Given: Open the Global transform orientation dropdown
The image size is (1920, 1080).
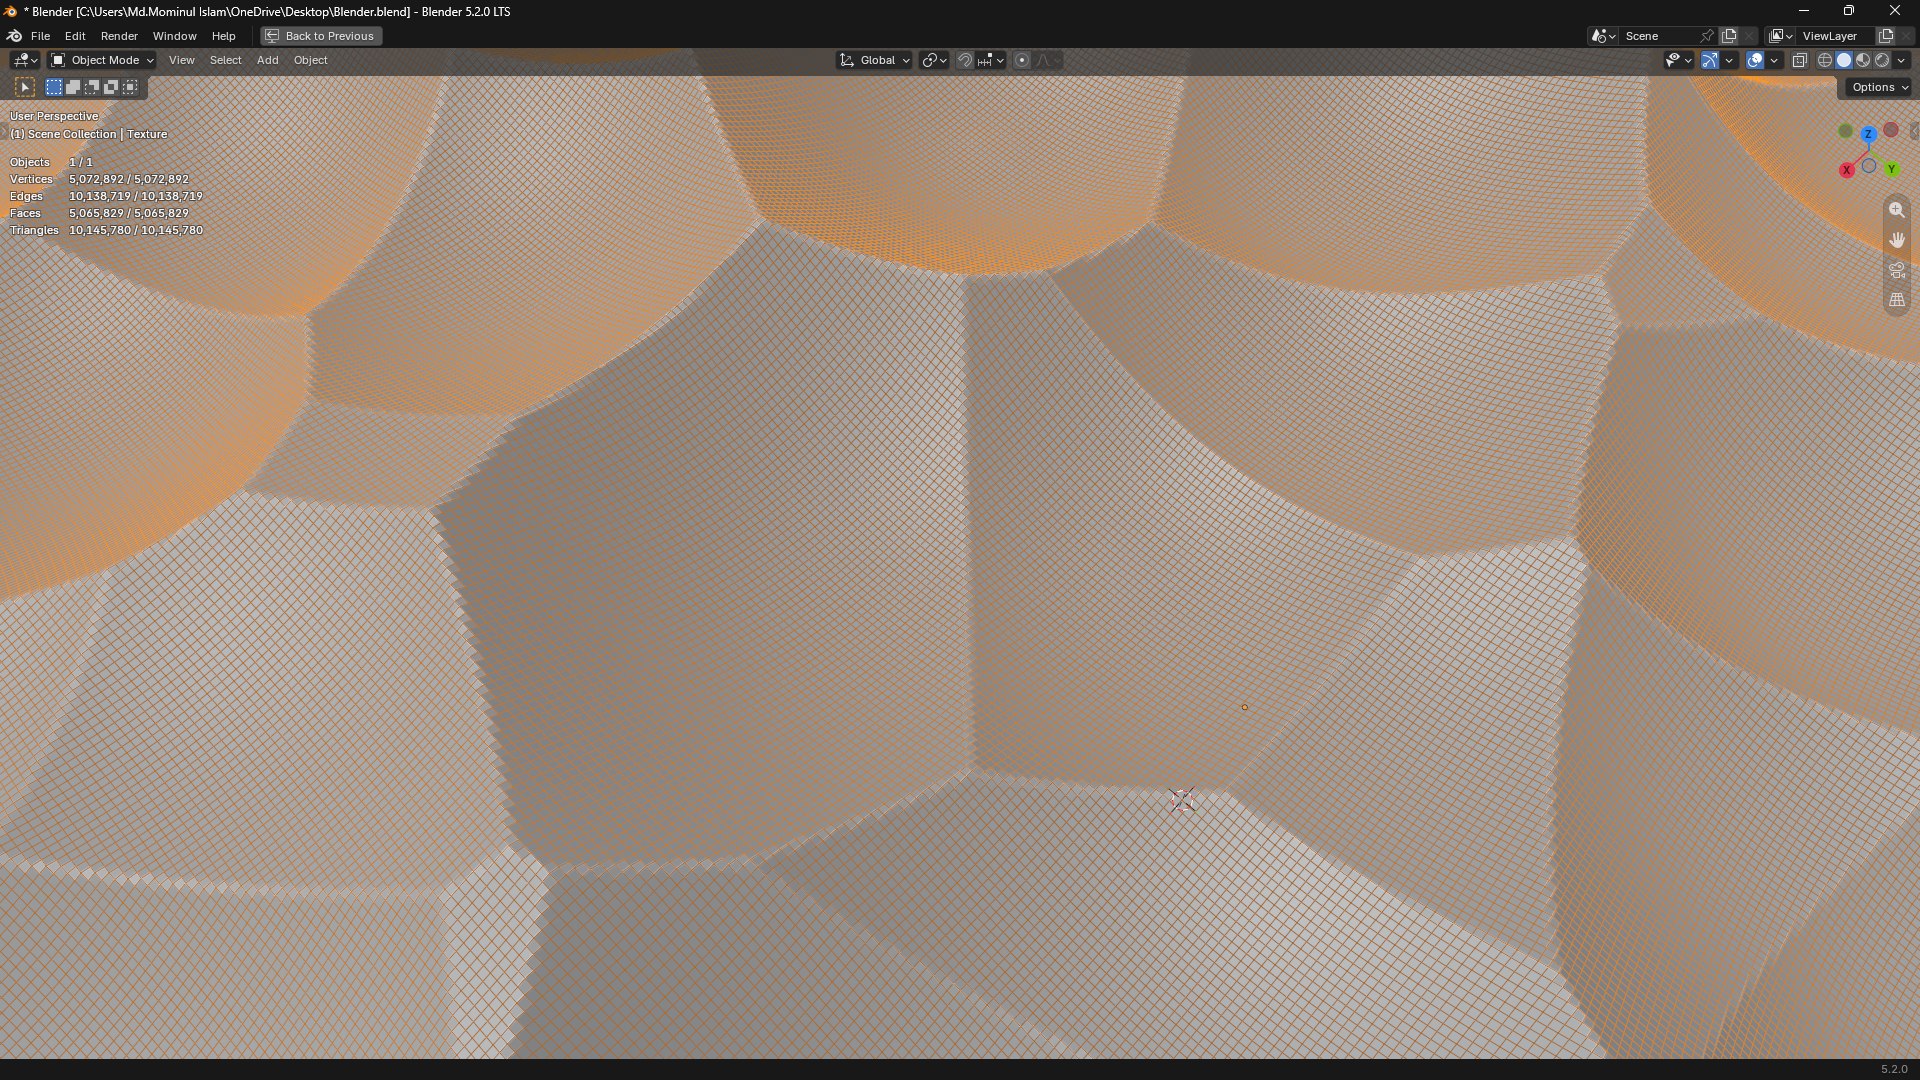Looking at the screenshot, I should point(874,61).
